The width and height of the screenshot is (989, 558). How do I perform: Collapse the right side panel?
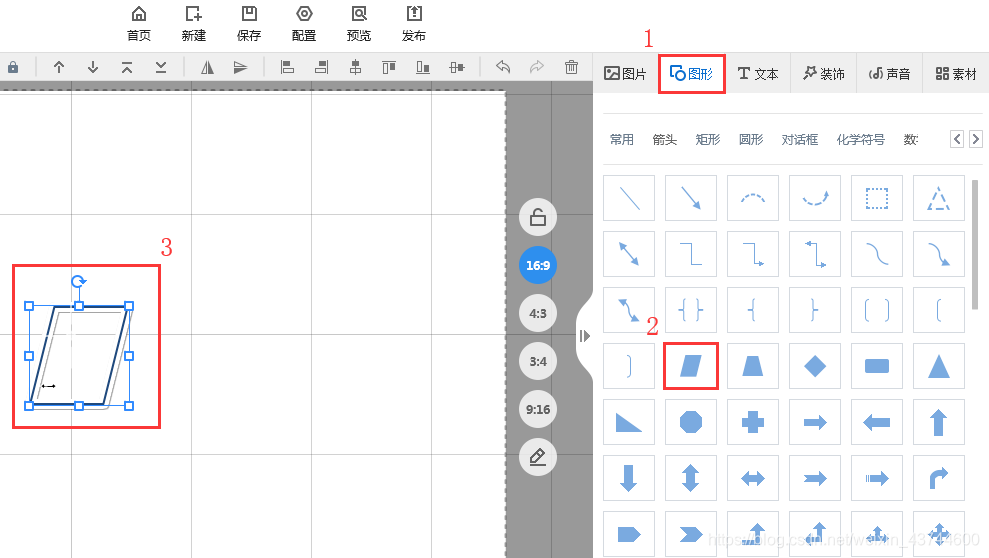point(585,336)
